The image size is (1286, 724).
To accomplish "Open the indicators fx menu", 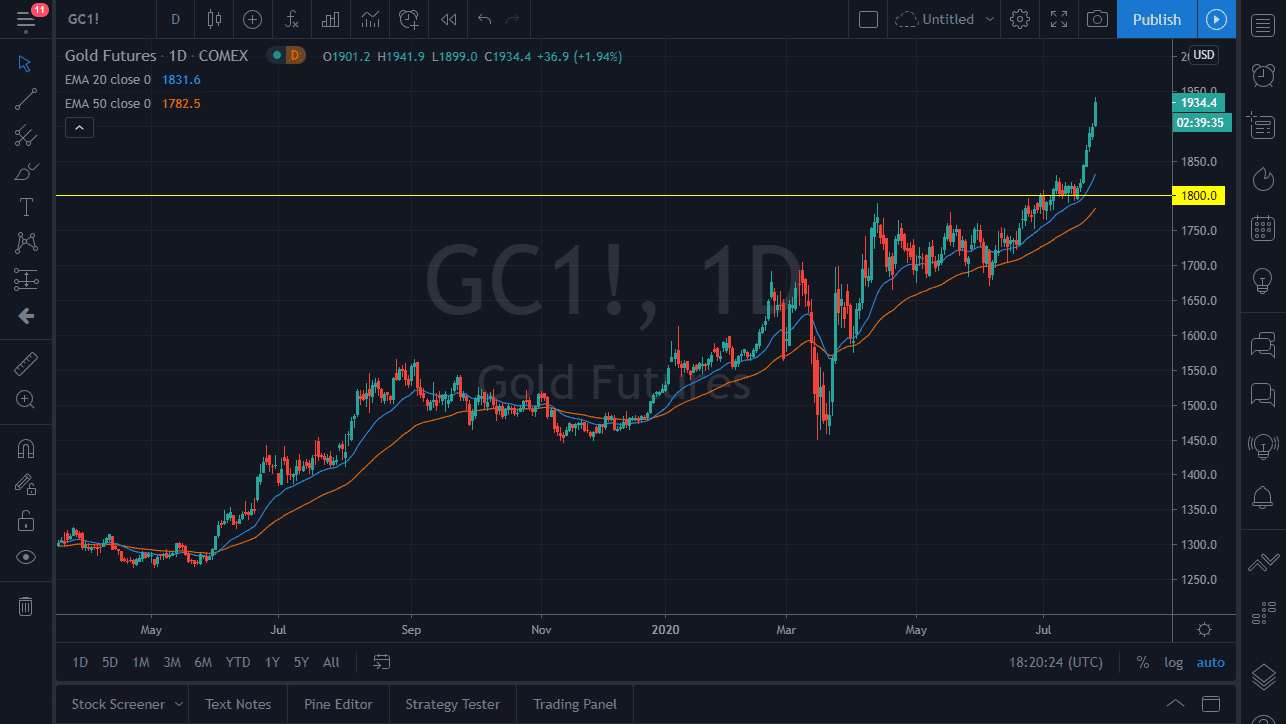I will coord(292,19).
